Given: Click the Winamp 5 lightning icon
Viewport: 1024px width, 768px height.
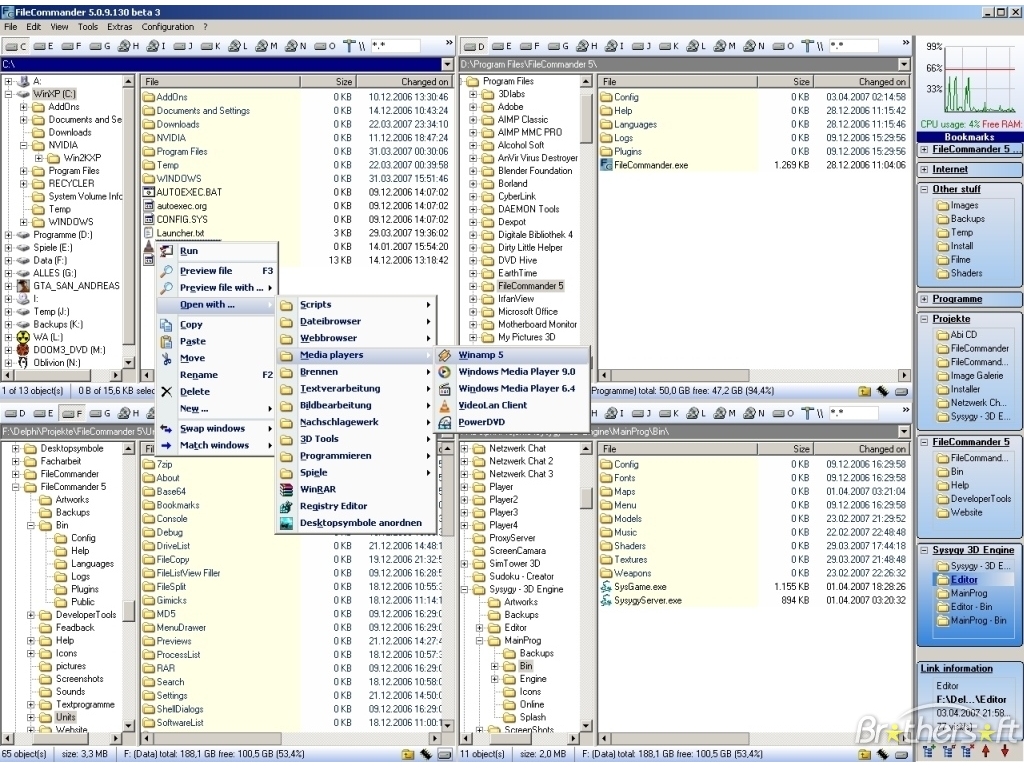Looking at the screenshot, I should tap(445, 355).
